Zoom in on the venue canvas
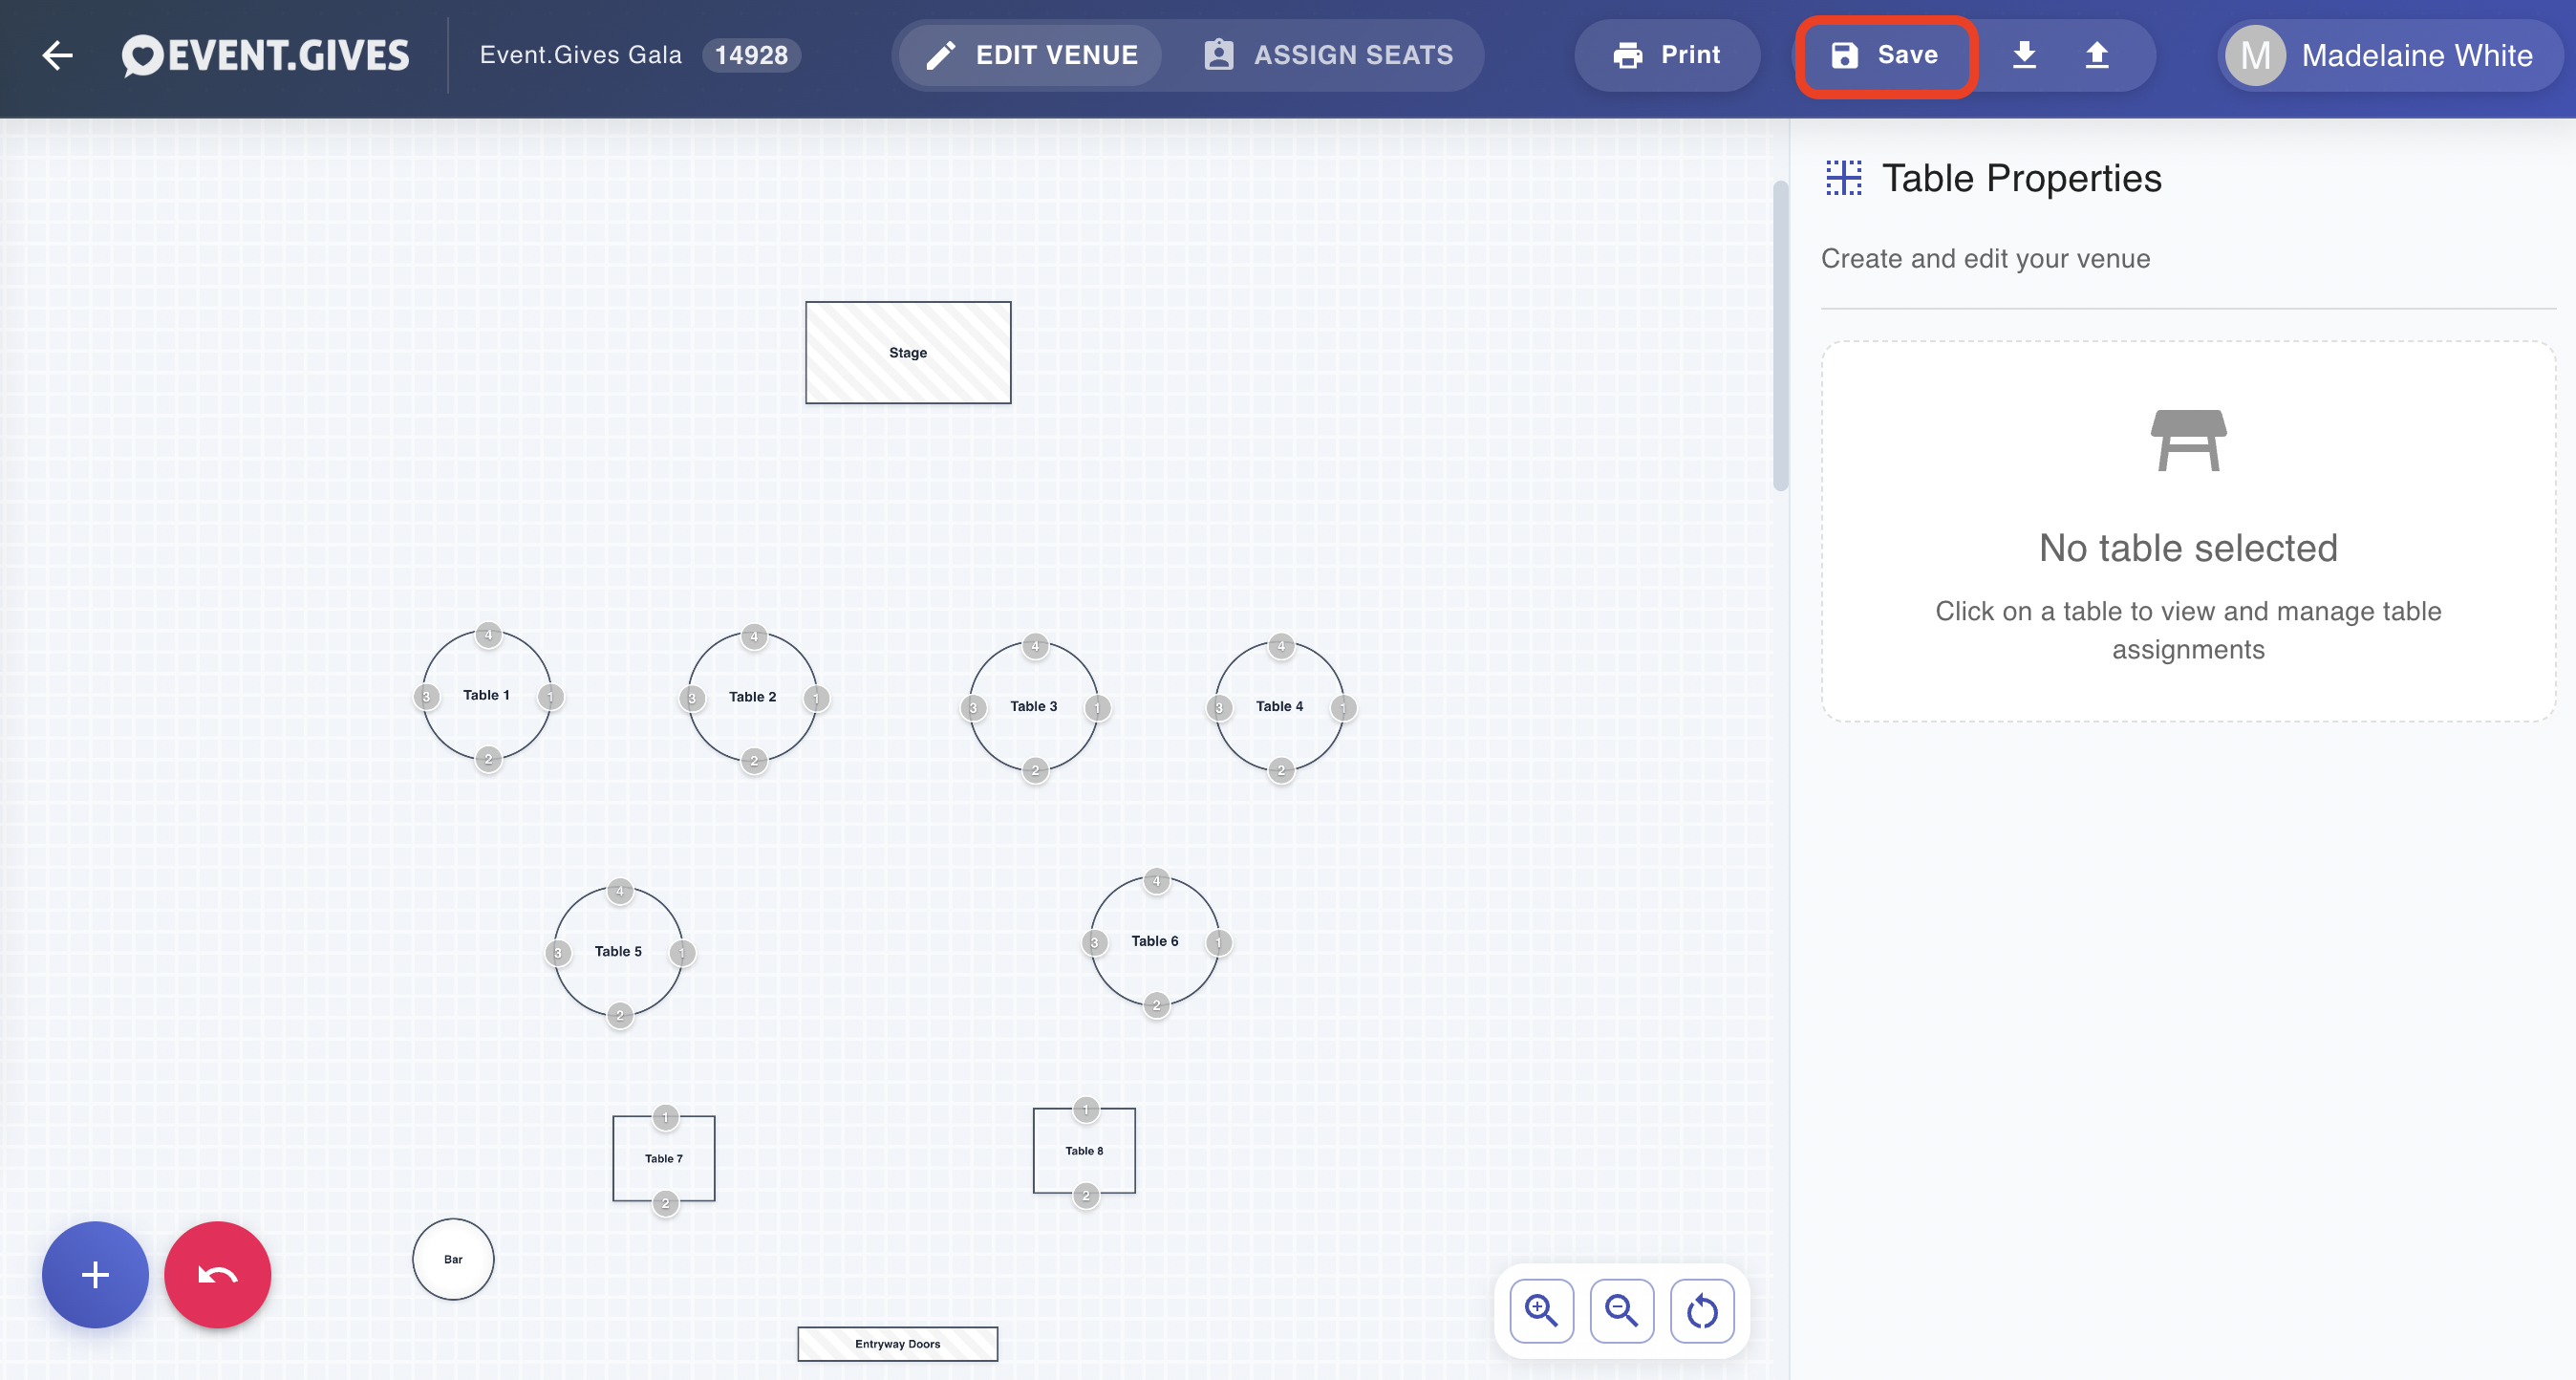Screen dimensions: 2576x1380 point(1541,1310)
